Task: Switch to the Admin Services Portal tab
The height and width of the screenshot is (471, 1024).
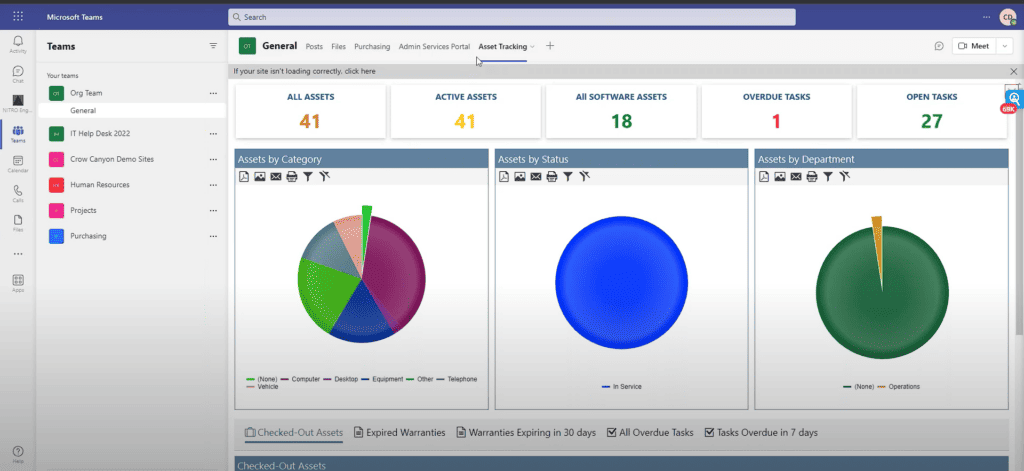Action: click(x=433, y=46)
